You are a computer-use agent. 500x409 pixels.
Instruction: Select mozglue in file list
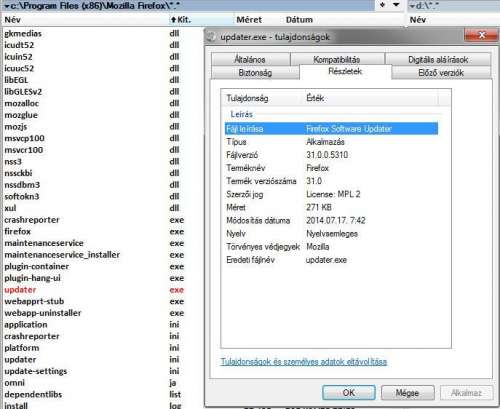(21, 115)
